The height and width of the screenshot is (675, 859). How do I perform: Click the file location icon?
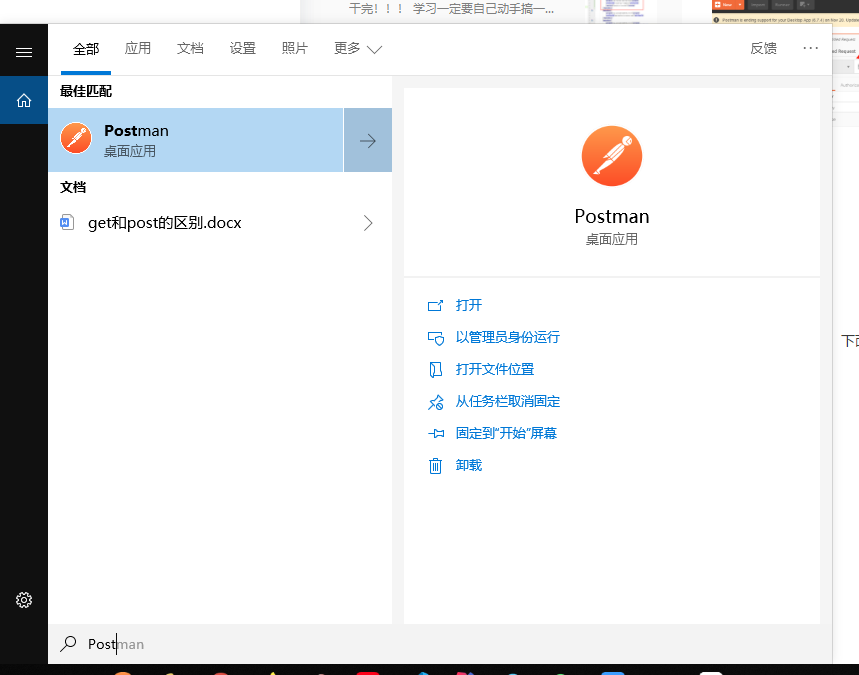click(436, 370)
